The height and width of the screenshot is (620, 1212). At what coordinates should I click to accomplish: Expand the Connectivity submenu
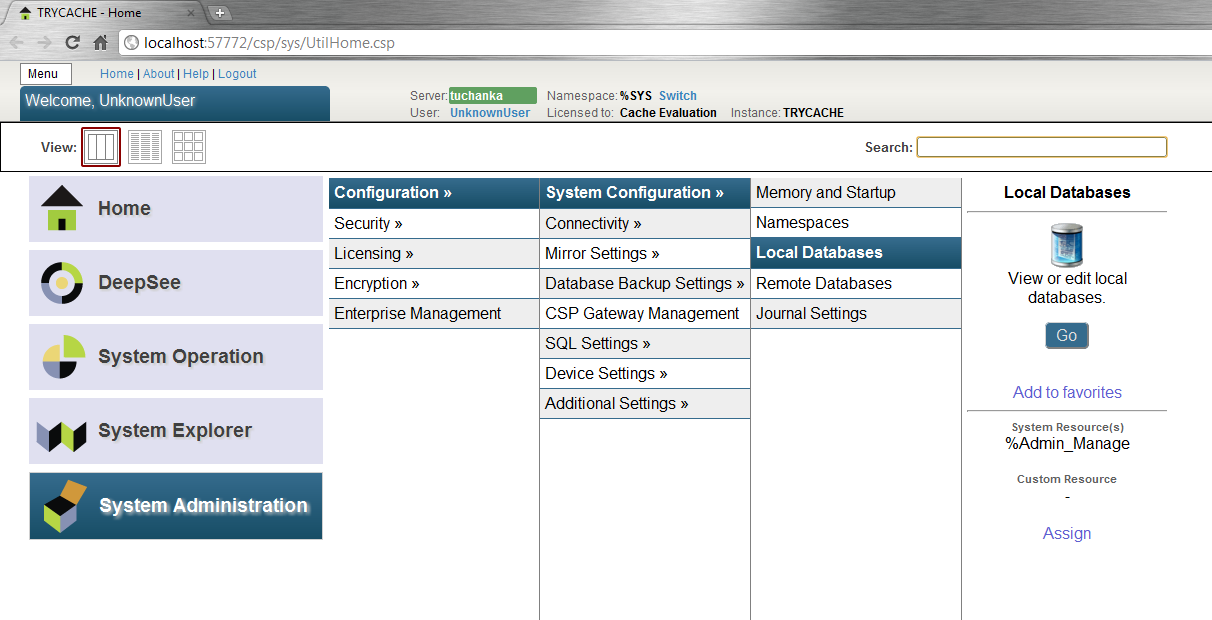pyautogui.click(x=593, y=224)
